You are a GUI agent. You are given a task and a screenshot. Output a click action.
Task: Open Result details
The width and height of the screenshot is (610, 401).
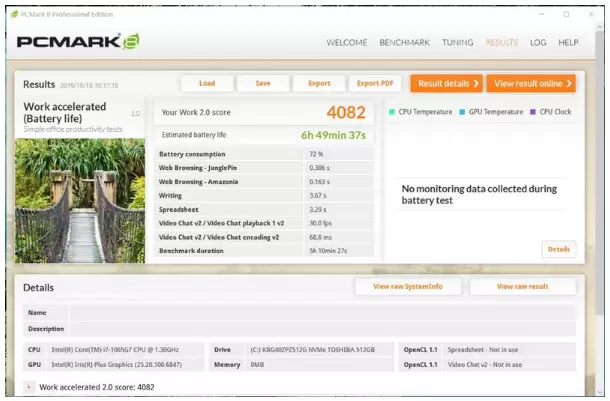(446, 84)
